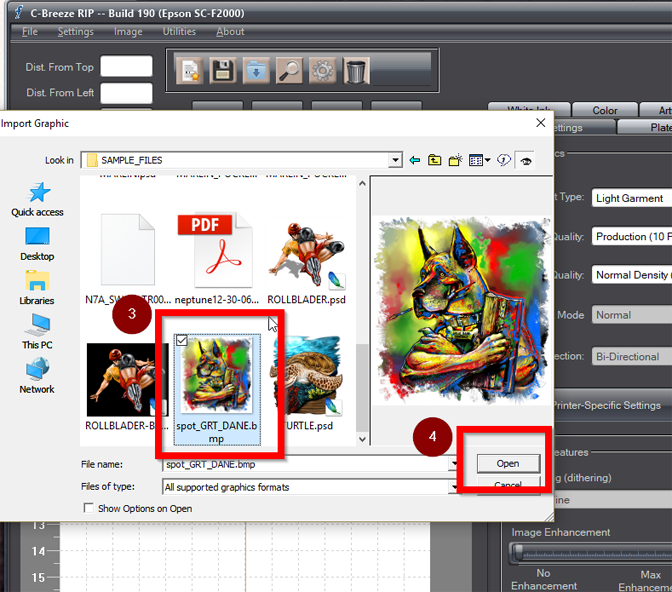
Task: Click the Dist. From Top field
Action: (126, 66)
